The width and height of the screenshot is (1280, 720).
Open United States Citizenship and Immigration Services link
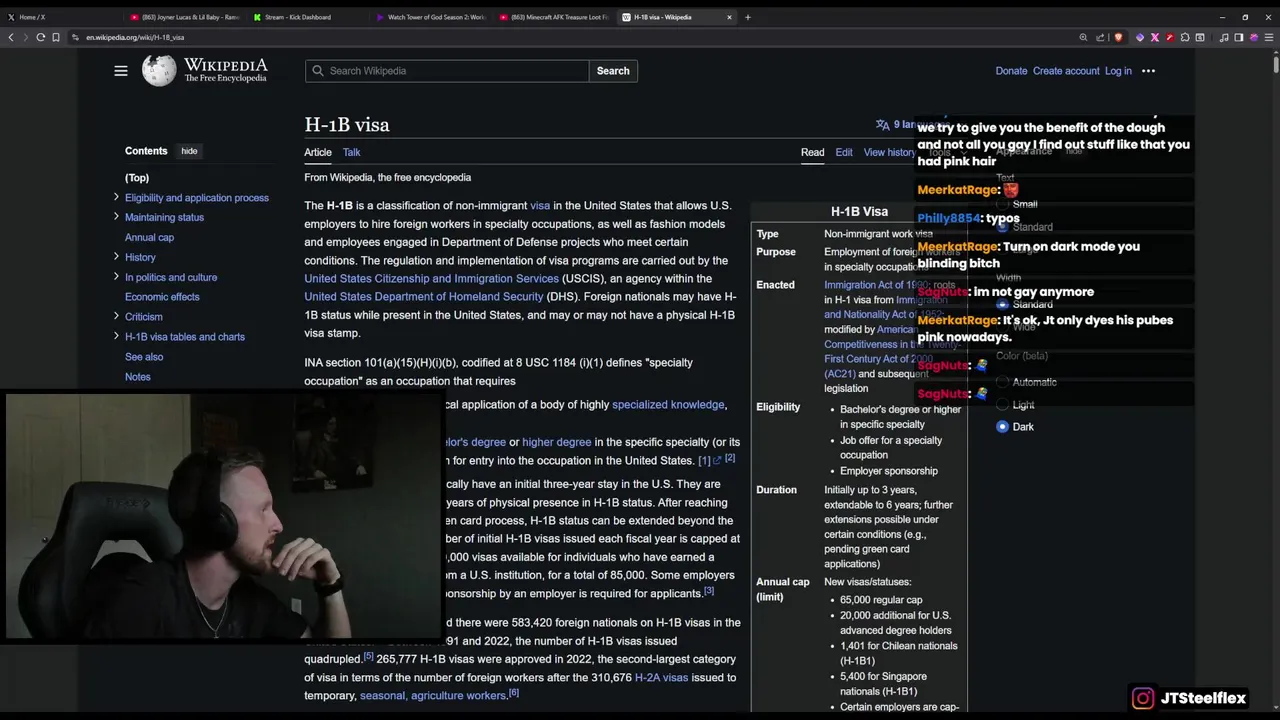431,278
